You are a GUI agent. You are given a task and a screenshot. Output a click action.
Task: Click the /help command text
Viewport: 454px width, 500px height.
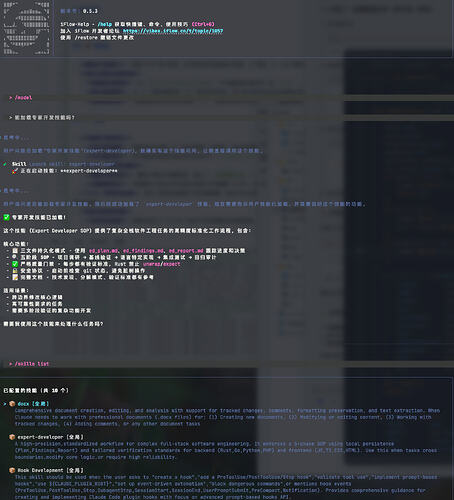point(105,24)
